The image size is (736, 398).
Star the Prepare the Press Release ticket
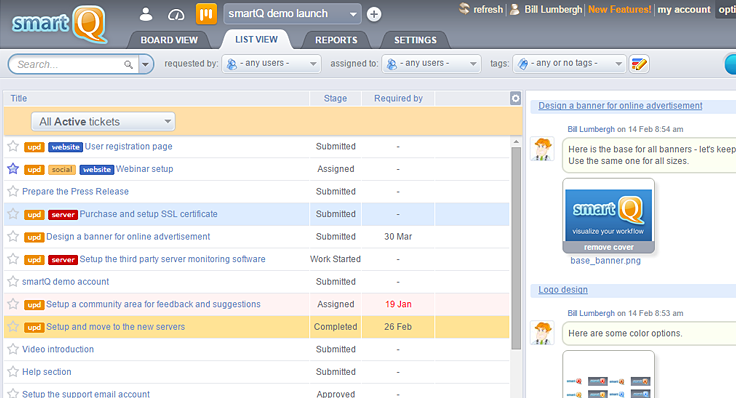(x=13, y=191)
